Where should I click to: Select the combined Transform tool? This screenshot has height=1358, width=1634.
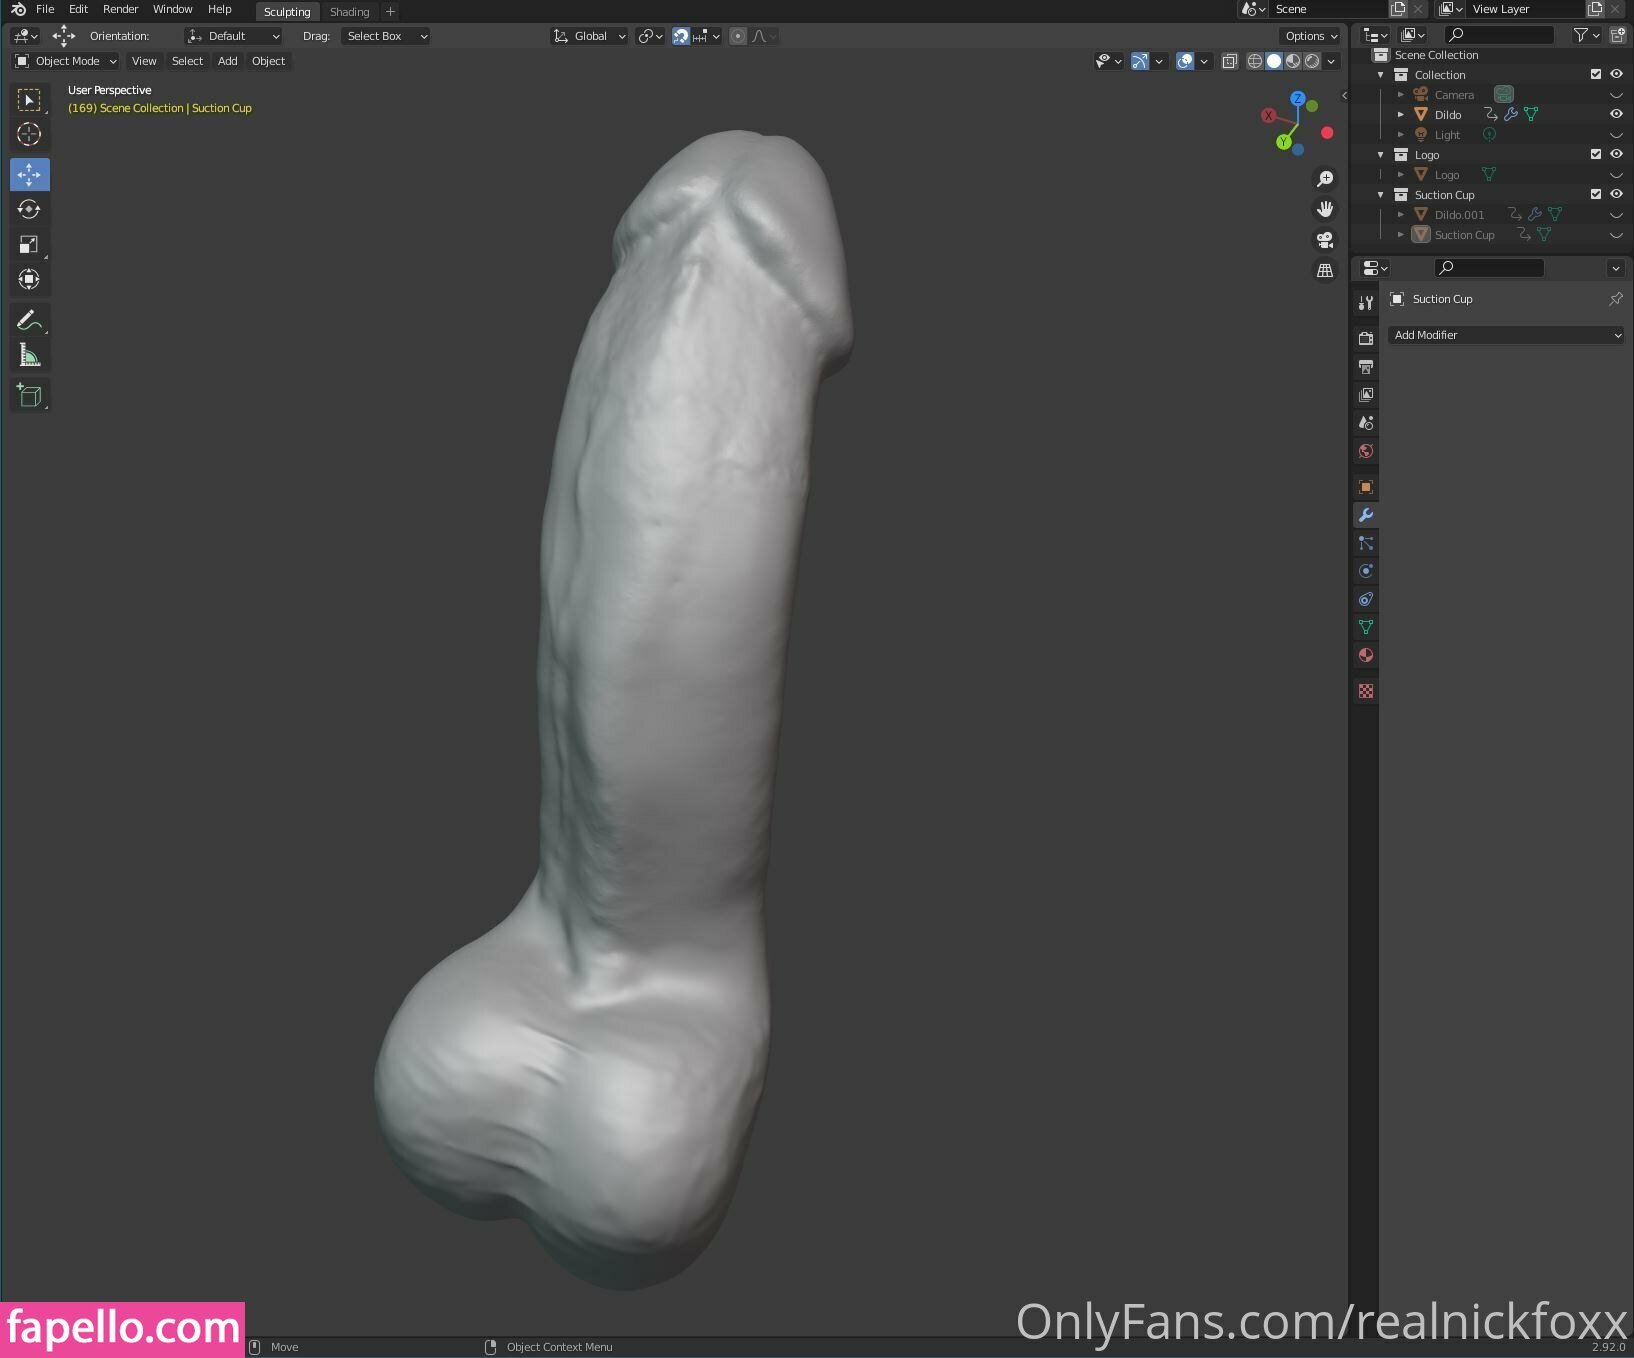tap(29, 279)
